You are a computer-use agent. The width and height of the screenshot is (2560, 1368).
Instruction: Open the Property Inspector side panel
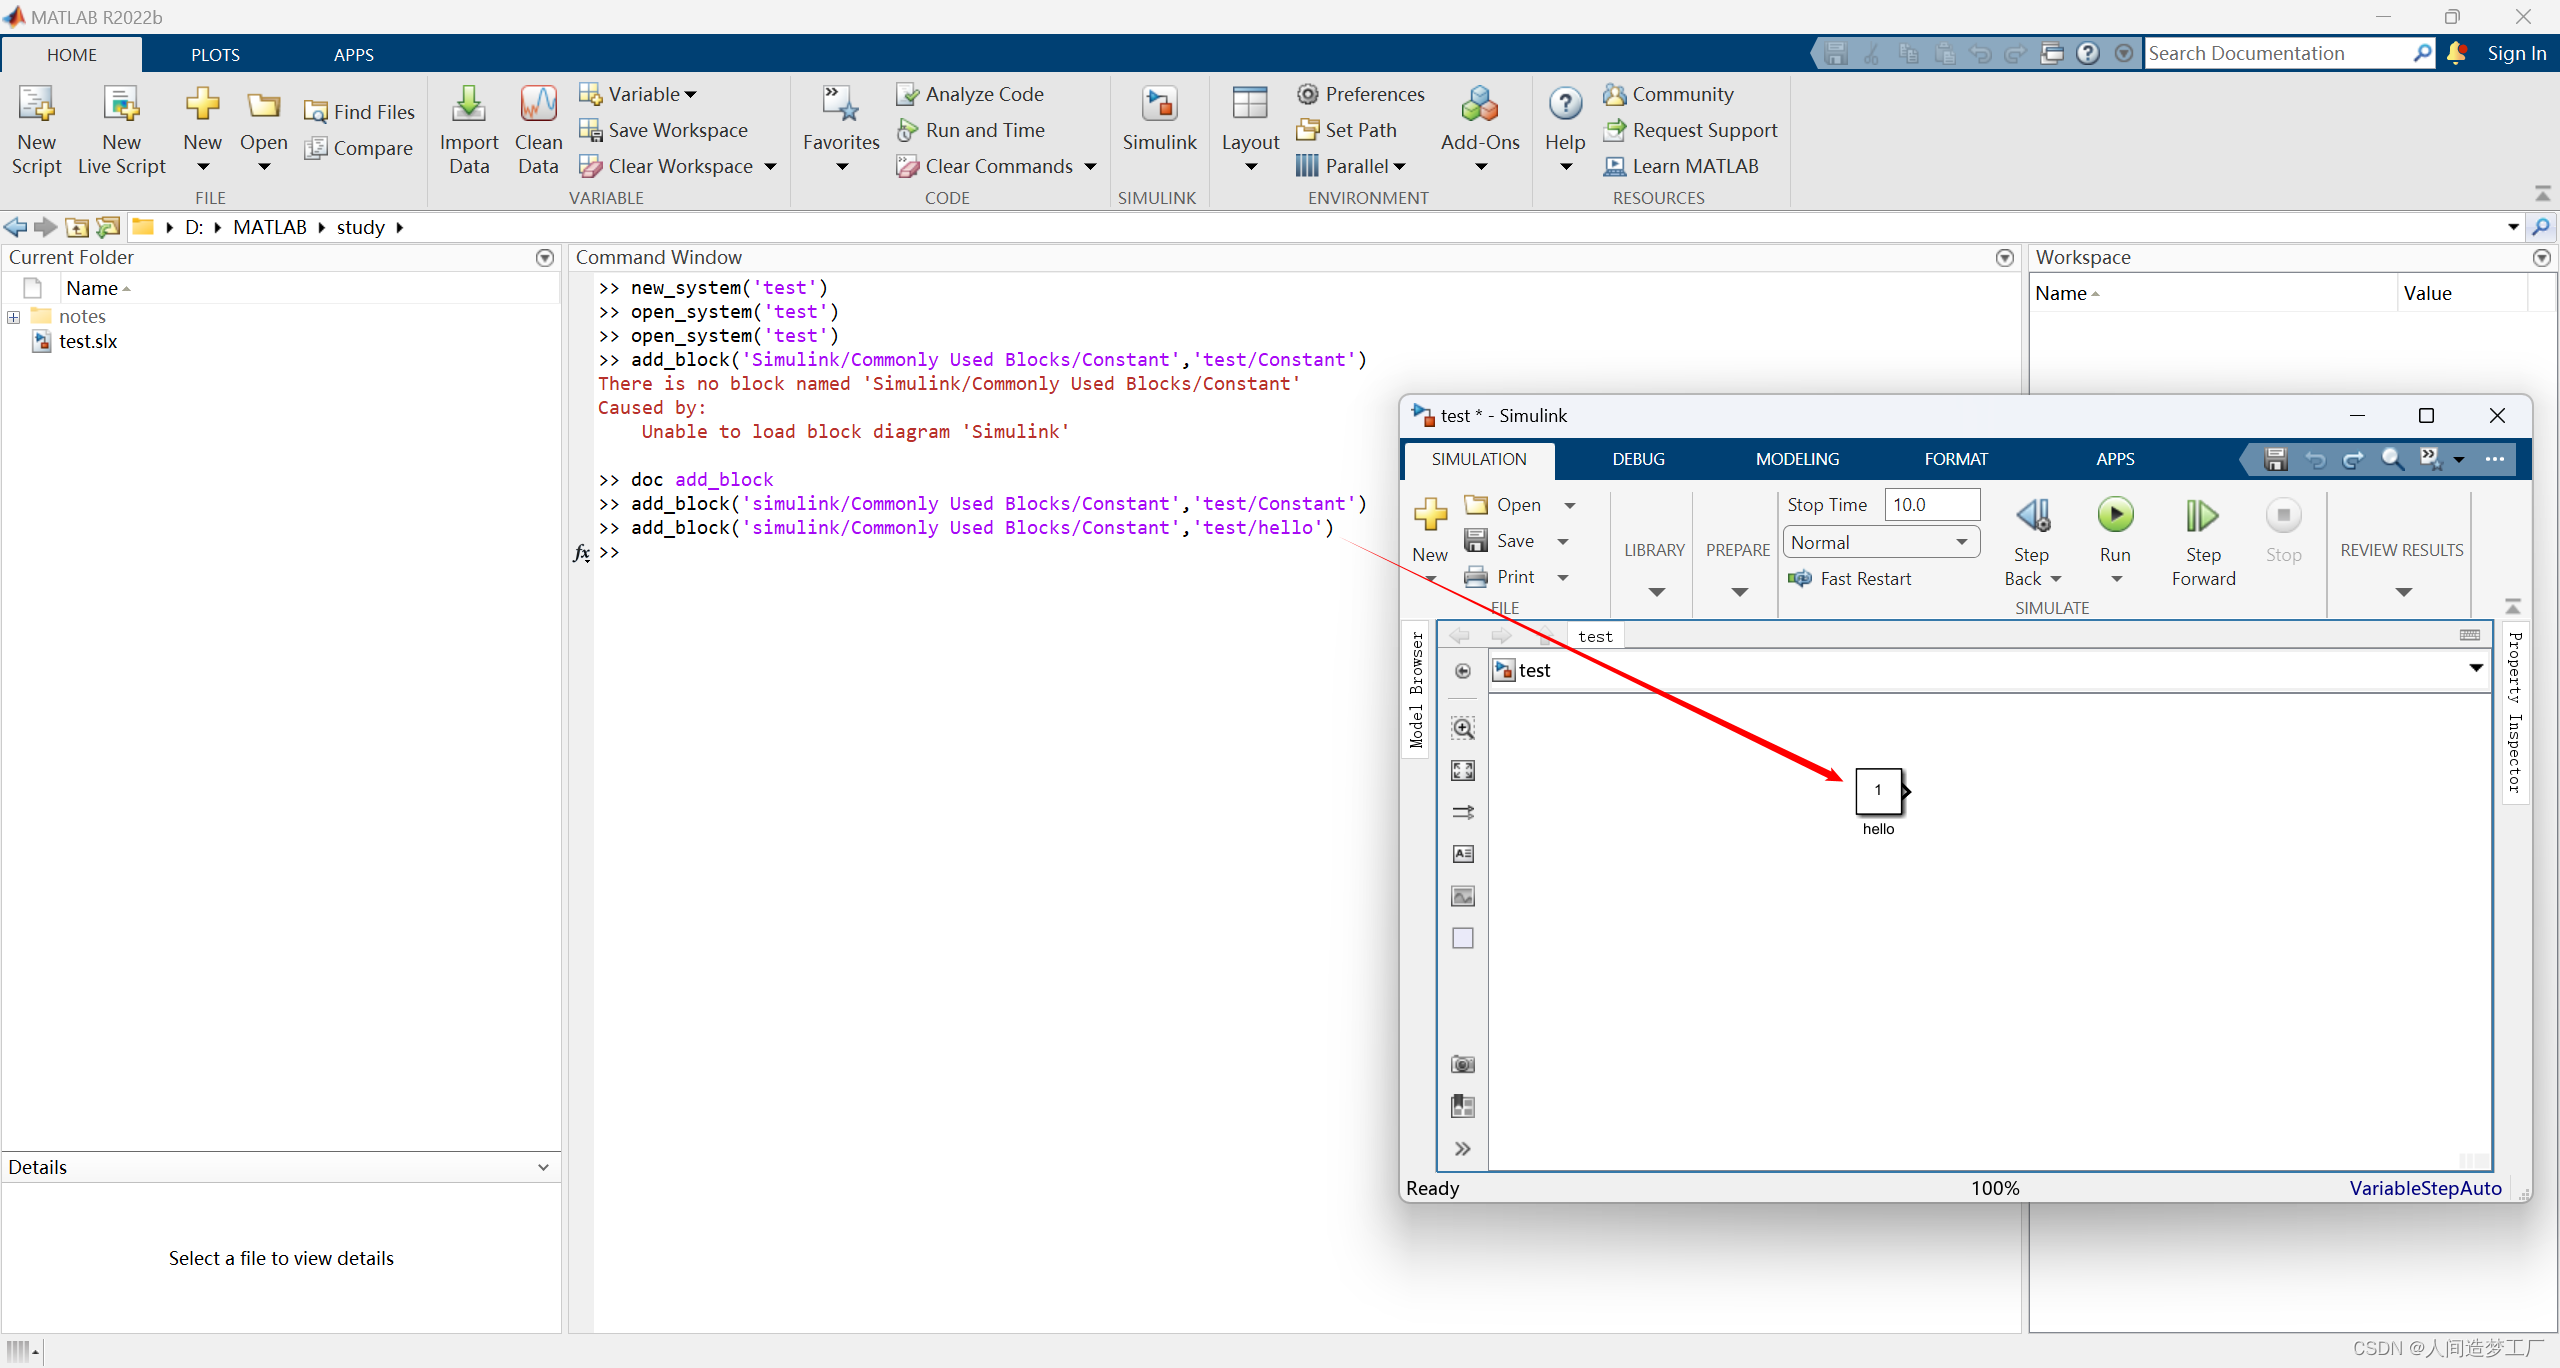pyautogui.click(x=2515, y=712)
